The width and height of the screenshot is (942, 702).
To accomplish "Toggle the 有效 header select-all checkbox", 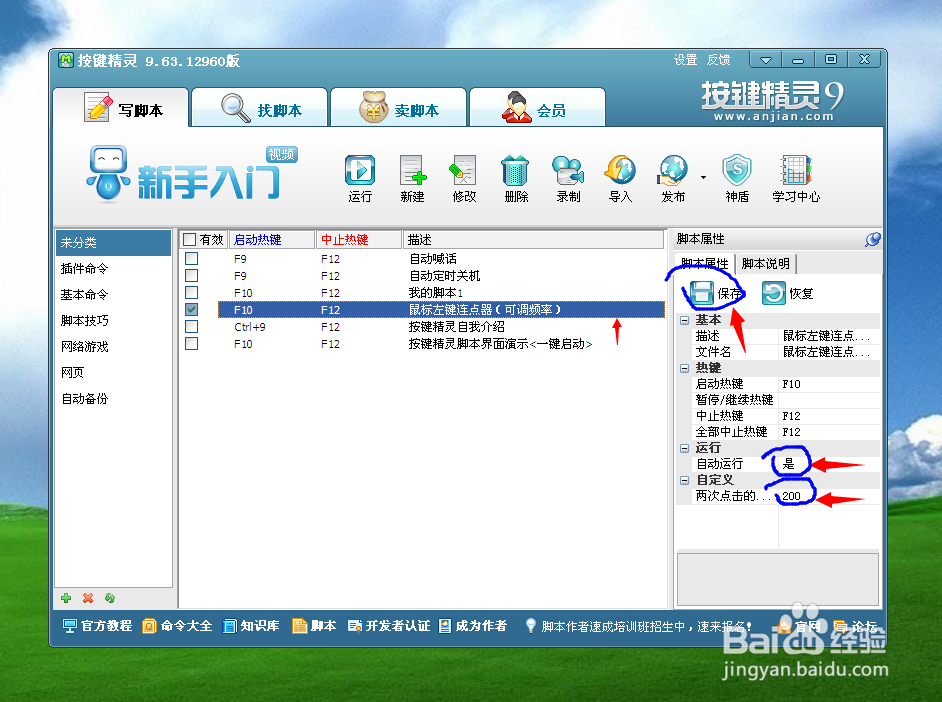I will tap(189, 240).
